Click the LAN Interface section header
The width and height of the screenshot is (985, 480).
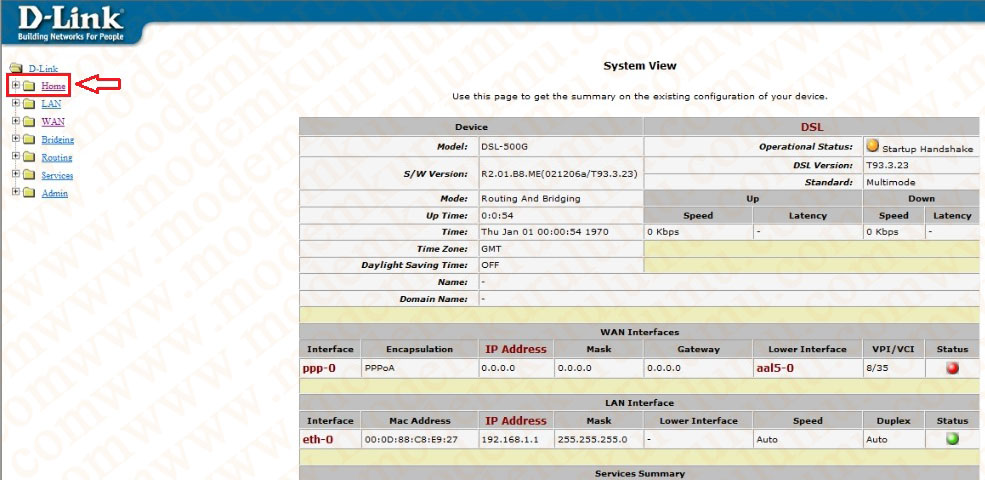(639, 403)
